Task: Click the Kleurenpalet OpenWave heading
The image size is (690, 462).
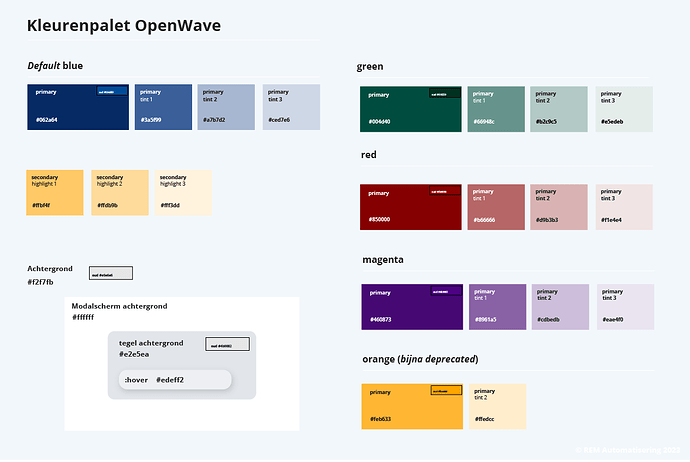Action: [x=124, y=25]
